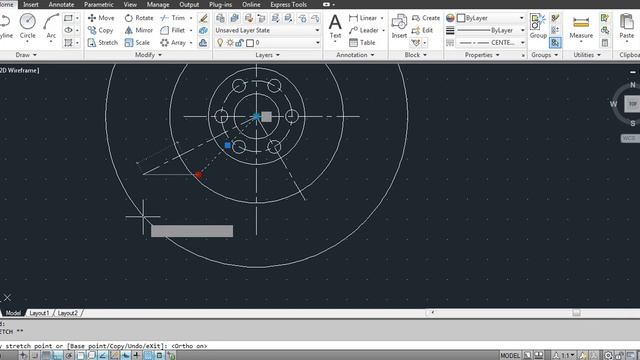Click the Leader annotation tool
The image size is (640, 360).
(364, 30)
